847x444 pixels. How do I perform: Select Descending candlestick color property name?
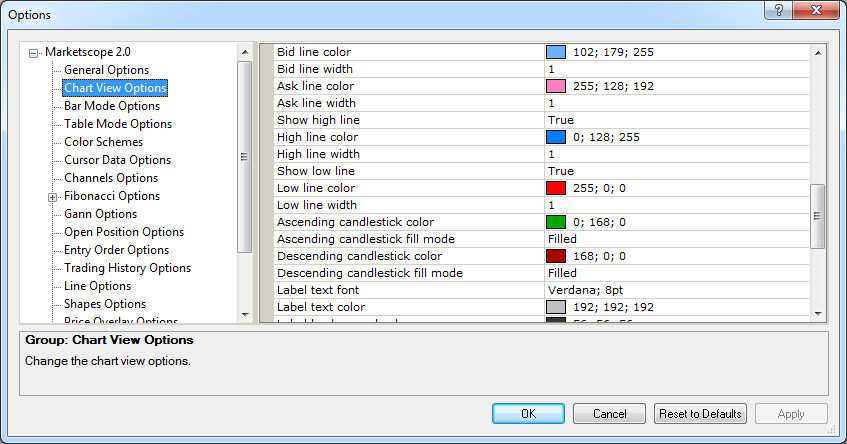359,256
